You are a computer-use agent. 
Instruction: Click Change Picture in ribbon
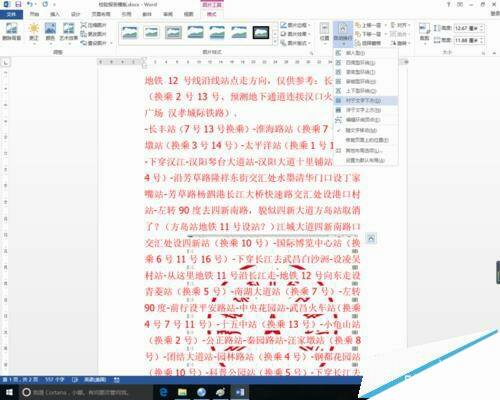tap(93, 34)
